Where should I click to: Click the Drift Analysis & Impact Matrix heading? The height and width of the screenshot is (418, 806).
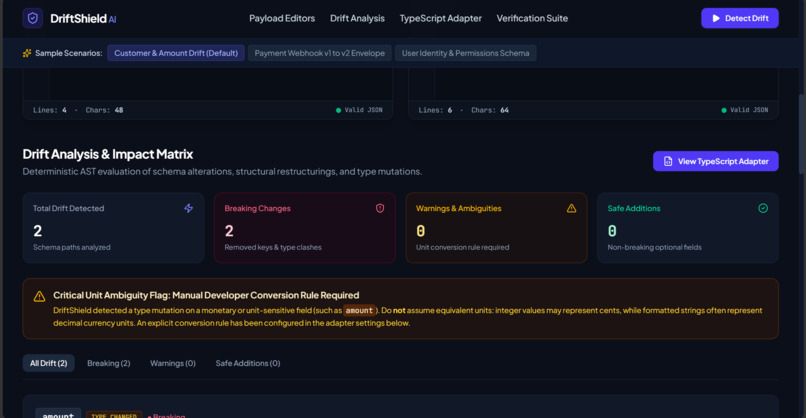108,154
